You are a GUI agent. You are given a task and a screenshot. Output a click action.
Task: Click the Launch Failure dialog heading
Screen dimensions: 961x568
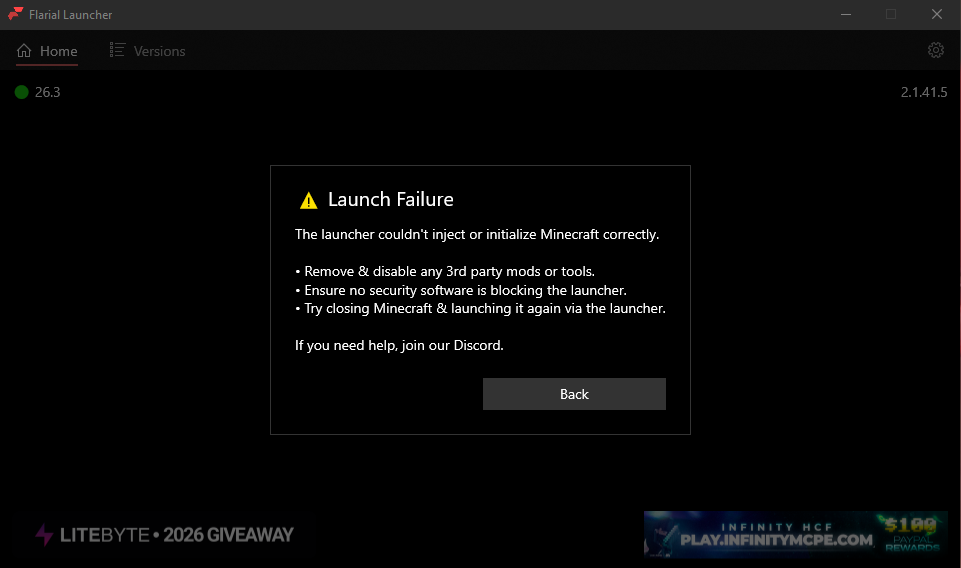(x=390, y=199)
